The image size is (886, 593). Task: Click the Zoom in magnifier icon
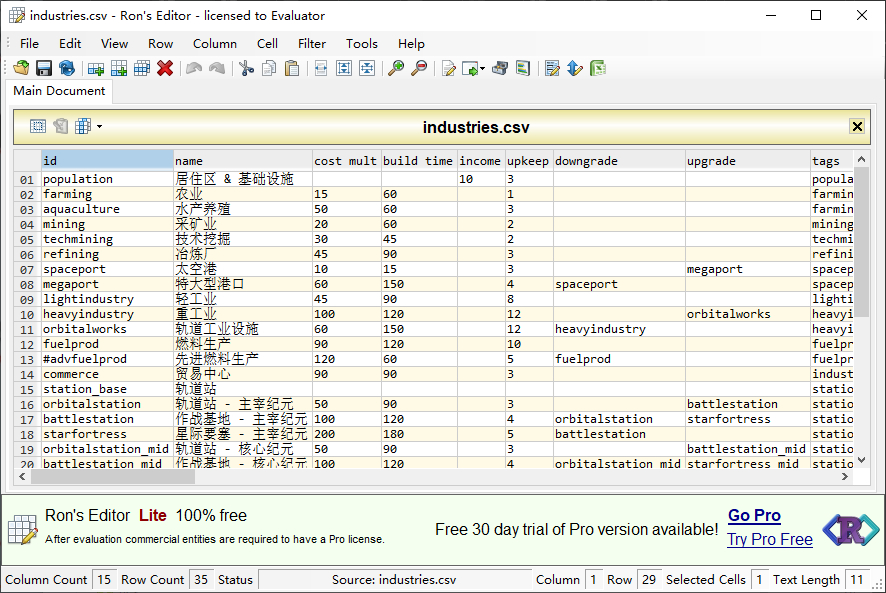(396, 68)
